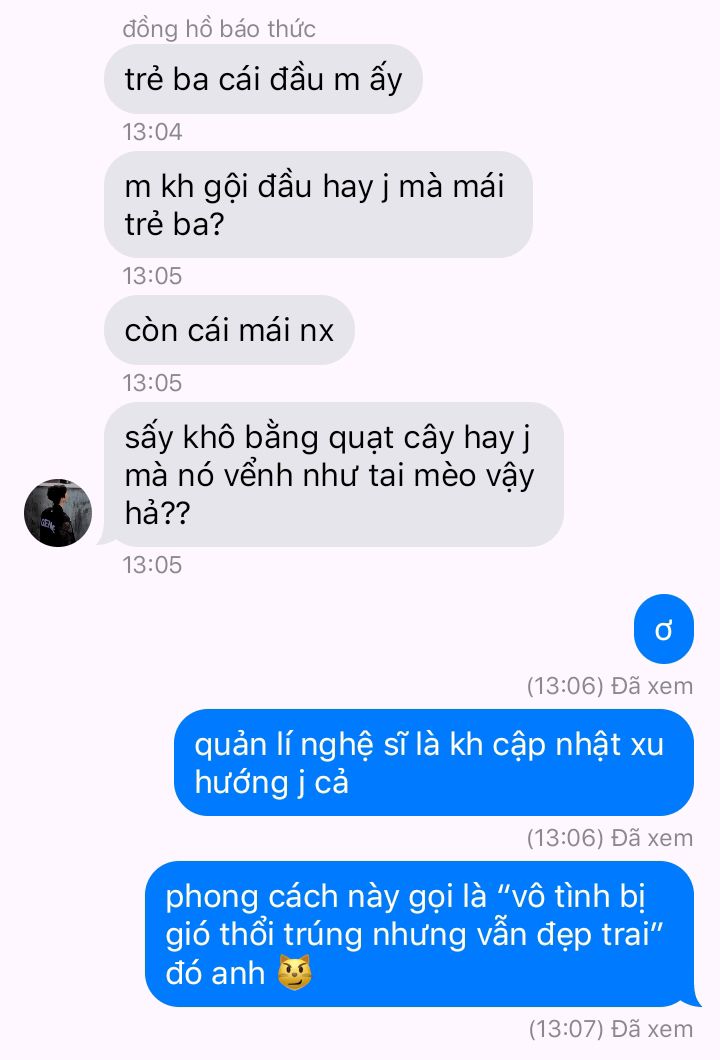Tap 'Đã xem' receipt beside 13:07
Screen dimensions: 720x1060
652,1029
